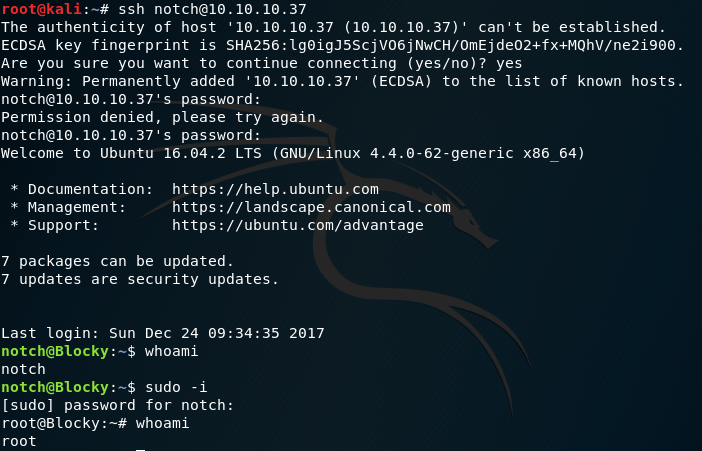Select the "7 packages can be updated" line

tap(118, 261)
